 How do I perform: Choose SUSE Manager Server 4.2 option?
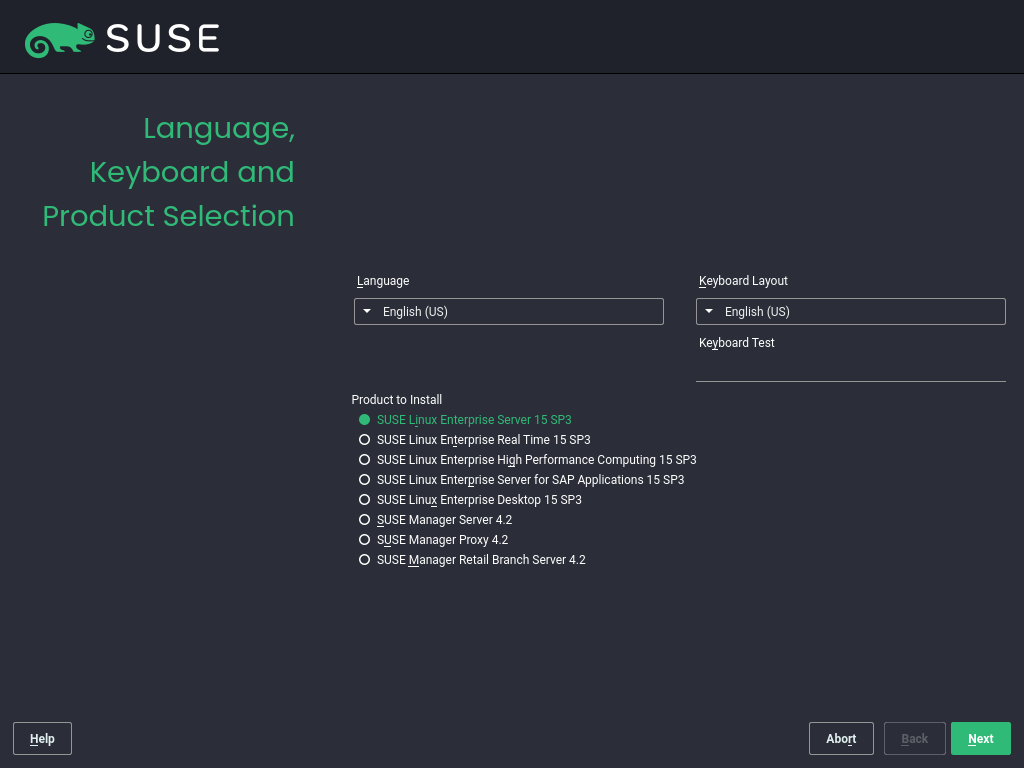365,520
